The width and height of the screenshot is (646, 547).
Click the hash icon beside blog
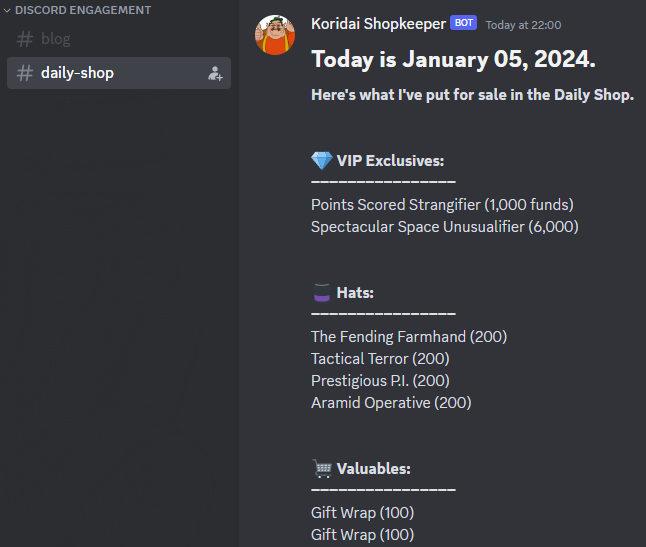coord(25,39)
